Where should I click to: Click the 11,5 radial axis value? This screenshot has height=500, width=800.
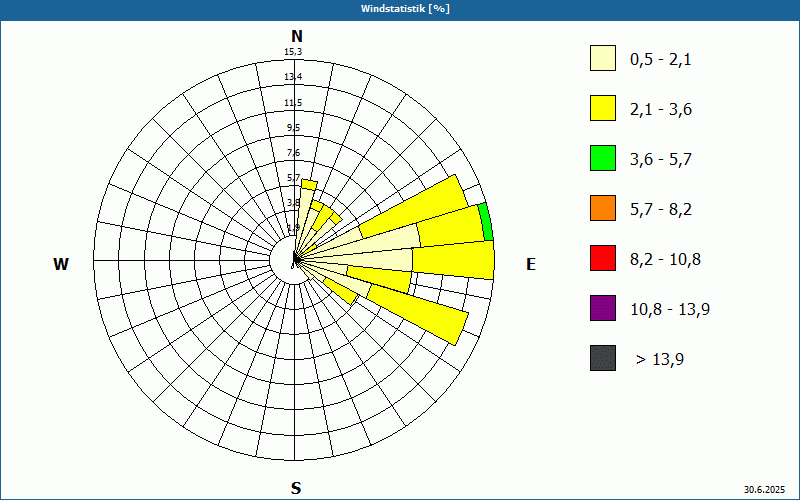[x=293, y=103]
